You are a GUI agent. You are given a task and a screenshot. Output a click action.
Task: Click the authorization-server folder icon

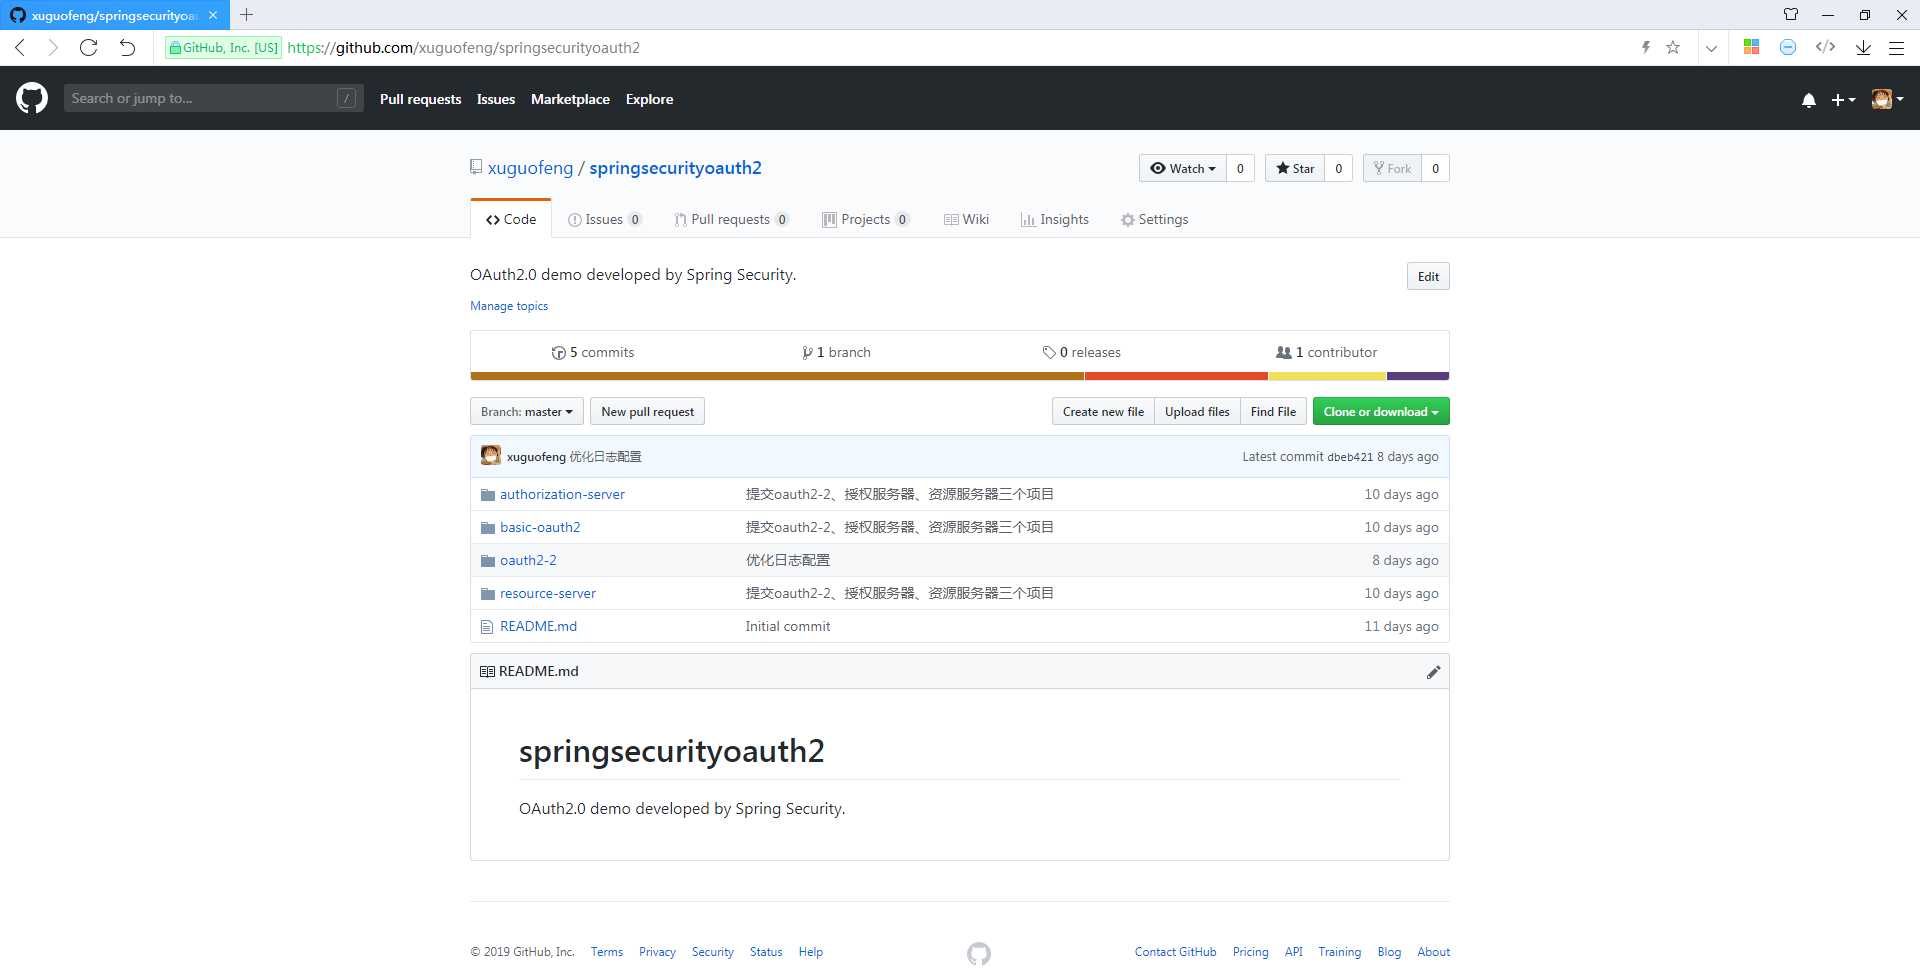pyautogui.click(x=487, y=495)
